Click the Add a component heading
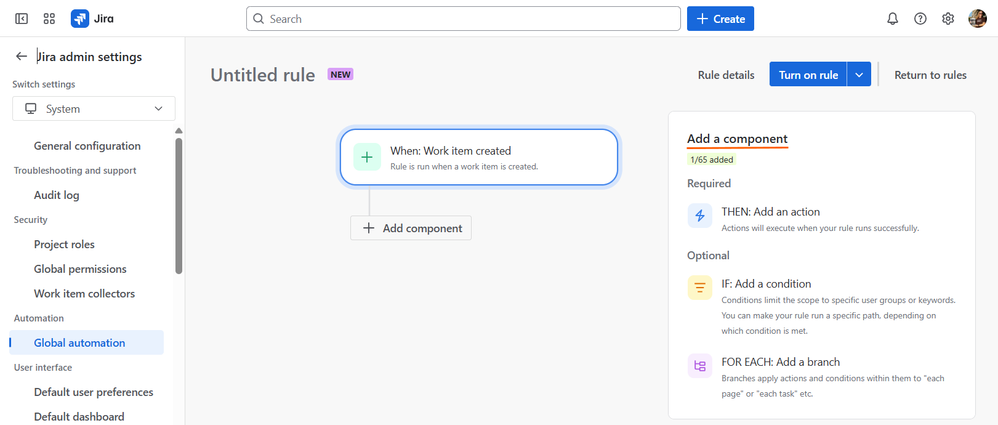Screen dimensions: 998x425 click(737, 139)
